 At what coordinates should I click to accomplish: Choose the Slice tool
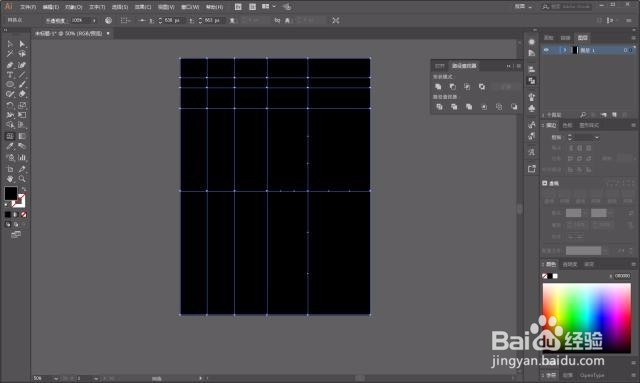pyautogui.click(x=22, y=169)
